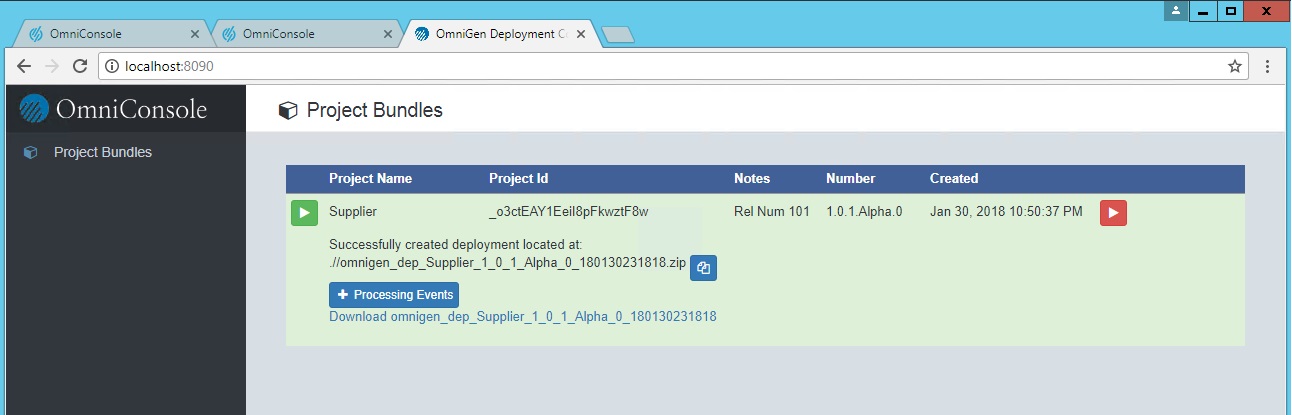The height and width of the screenshot is (415, 1292).
Task: Click the OmniConsole logo
Action: [113, 108]
